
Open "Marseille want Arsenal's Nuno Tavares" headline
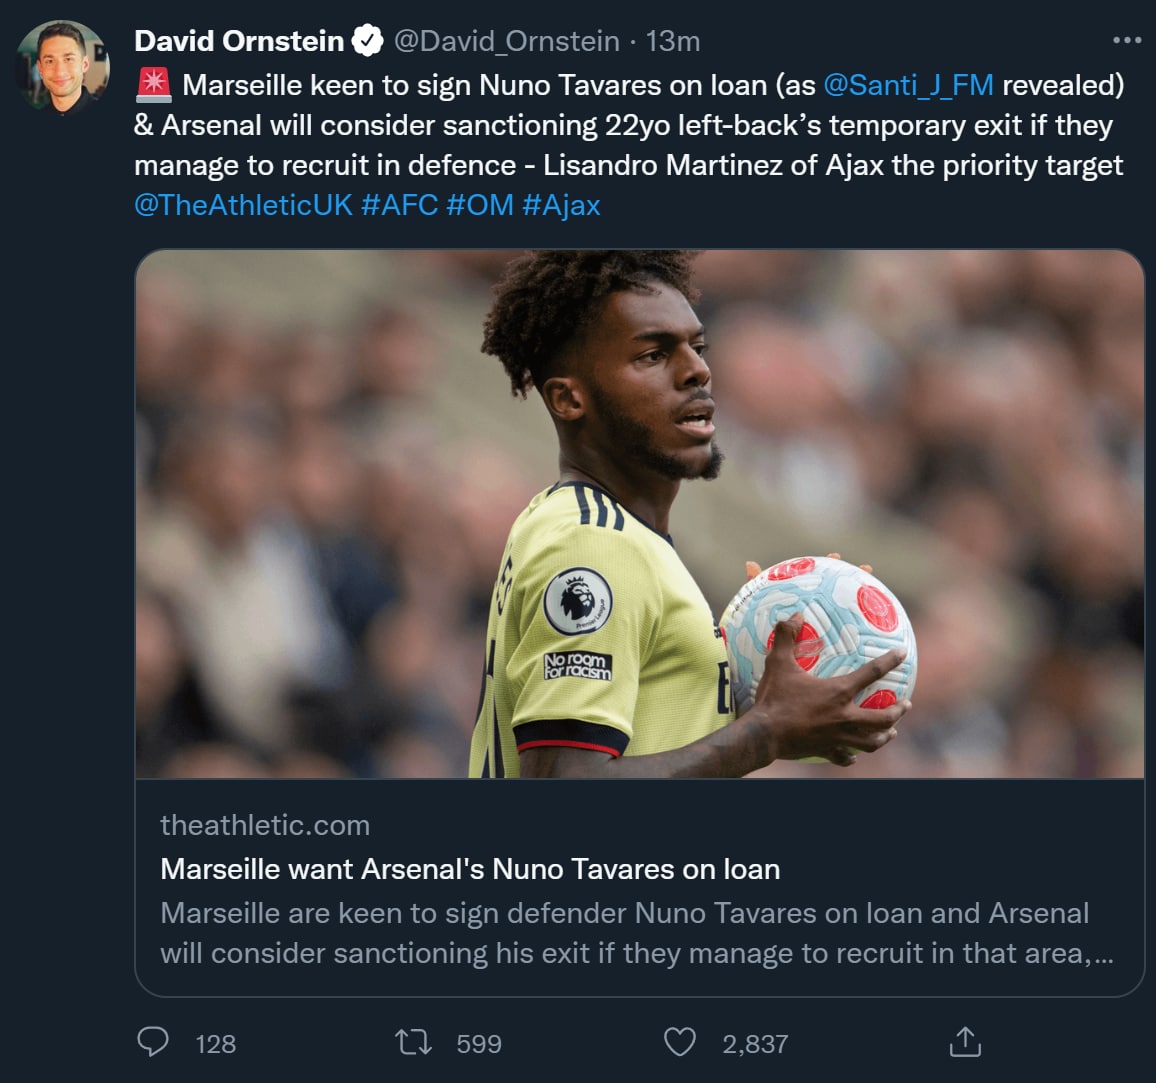click(470, 869)
